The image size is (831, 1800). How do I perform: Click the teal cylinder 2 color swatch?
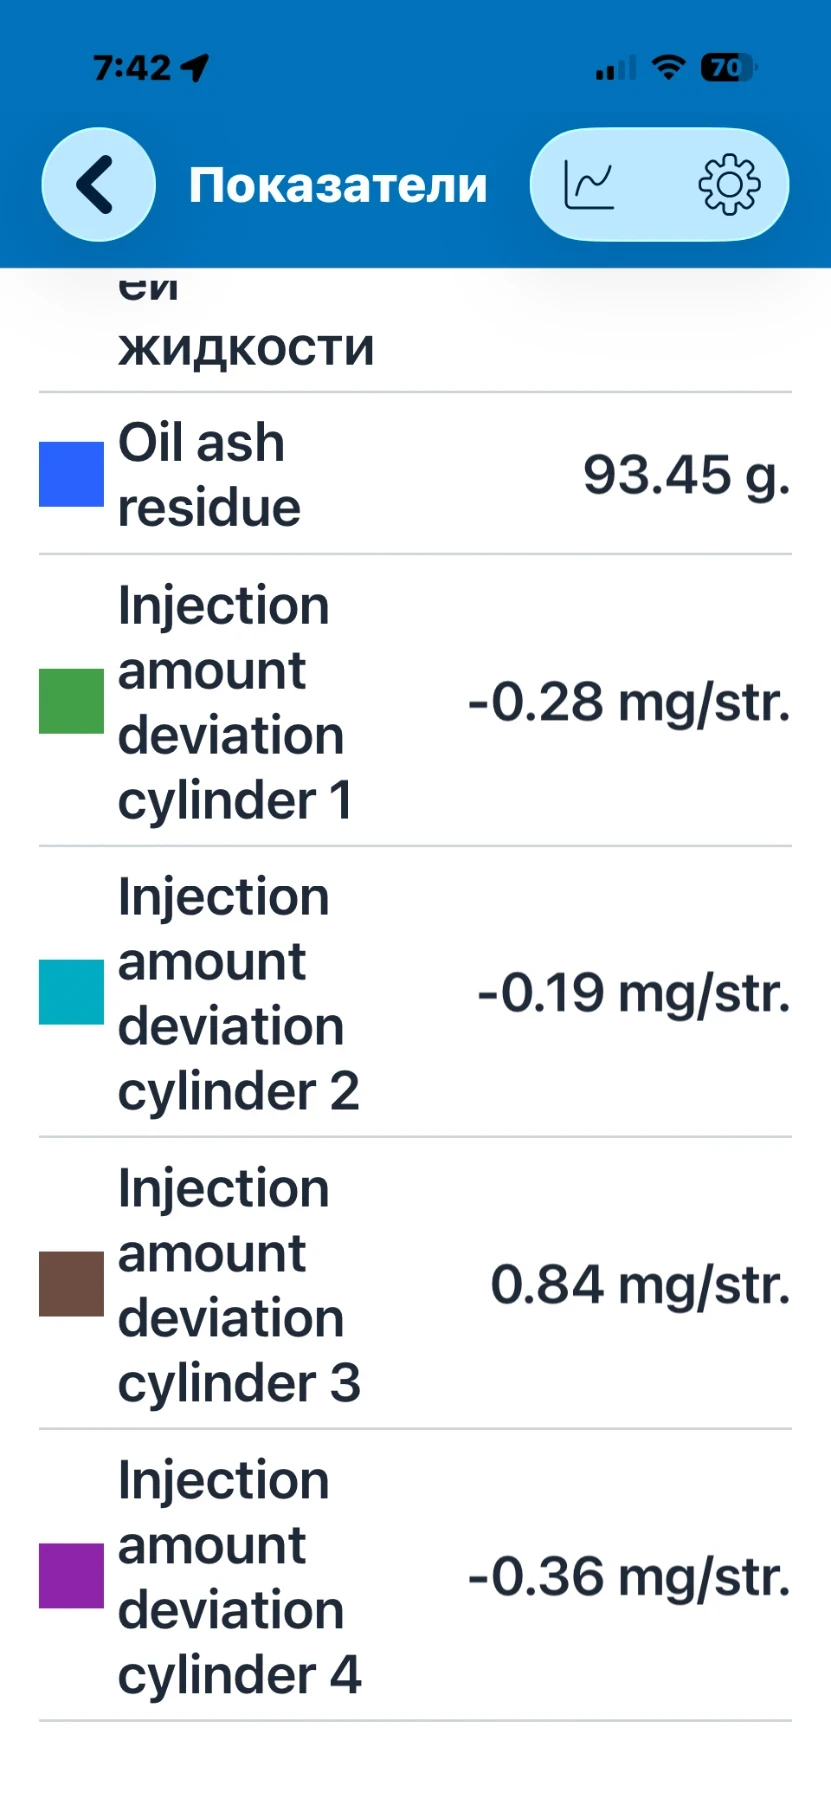[71, 992]
